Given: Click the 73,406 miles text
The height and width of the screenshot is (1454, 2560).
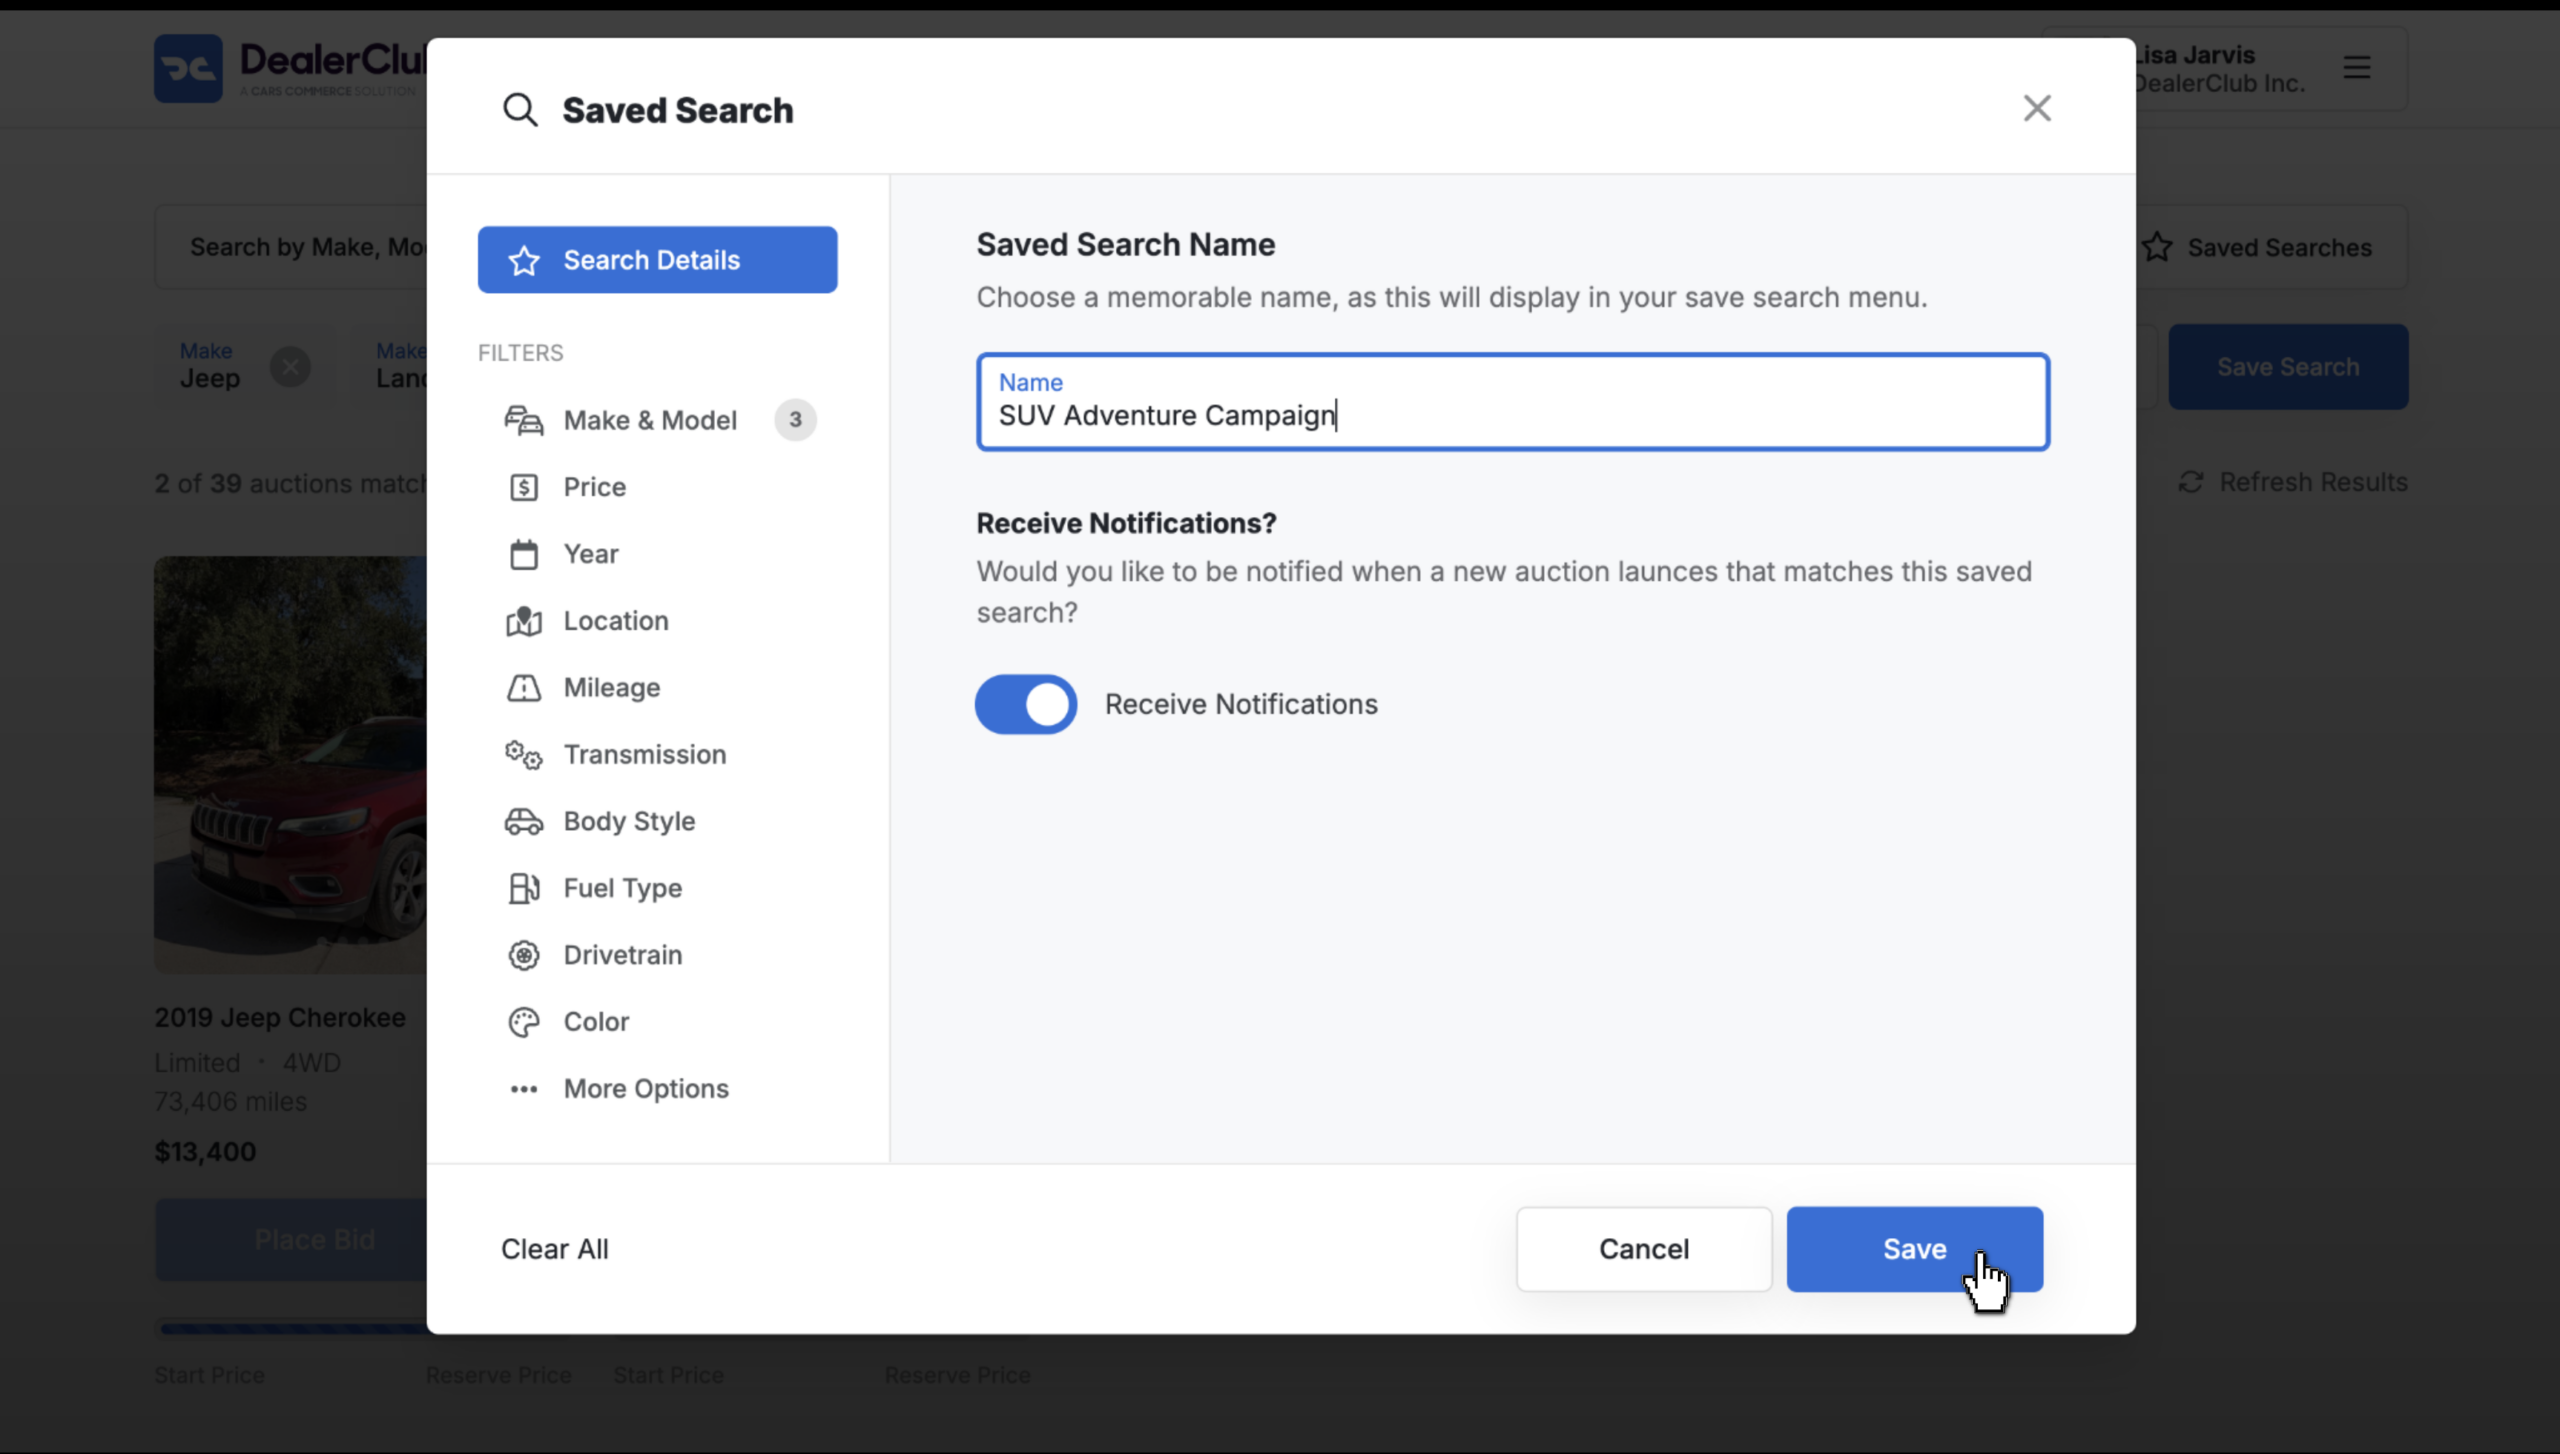Looking at the screenshot, I should 230,1102.
